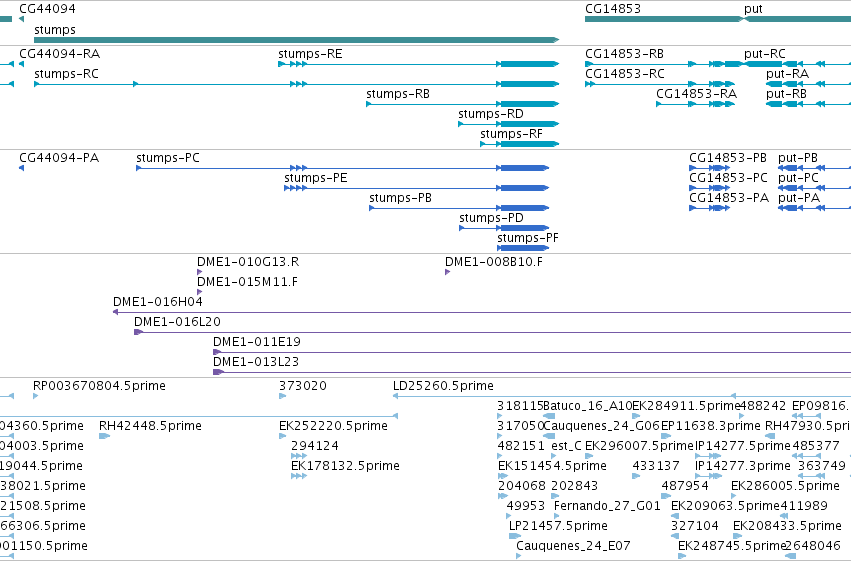Select the CG14853-RB transcript label
Screen dimensions: 851x561
[624, 54]
